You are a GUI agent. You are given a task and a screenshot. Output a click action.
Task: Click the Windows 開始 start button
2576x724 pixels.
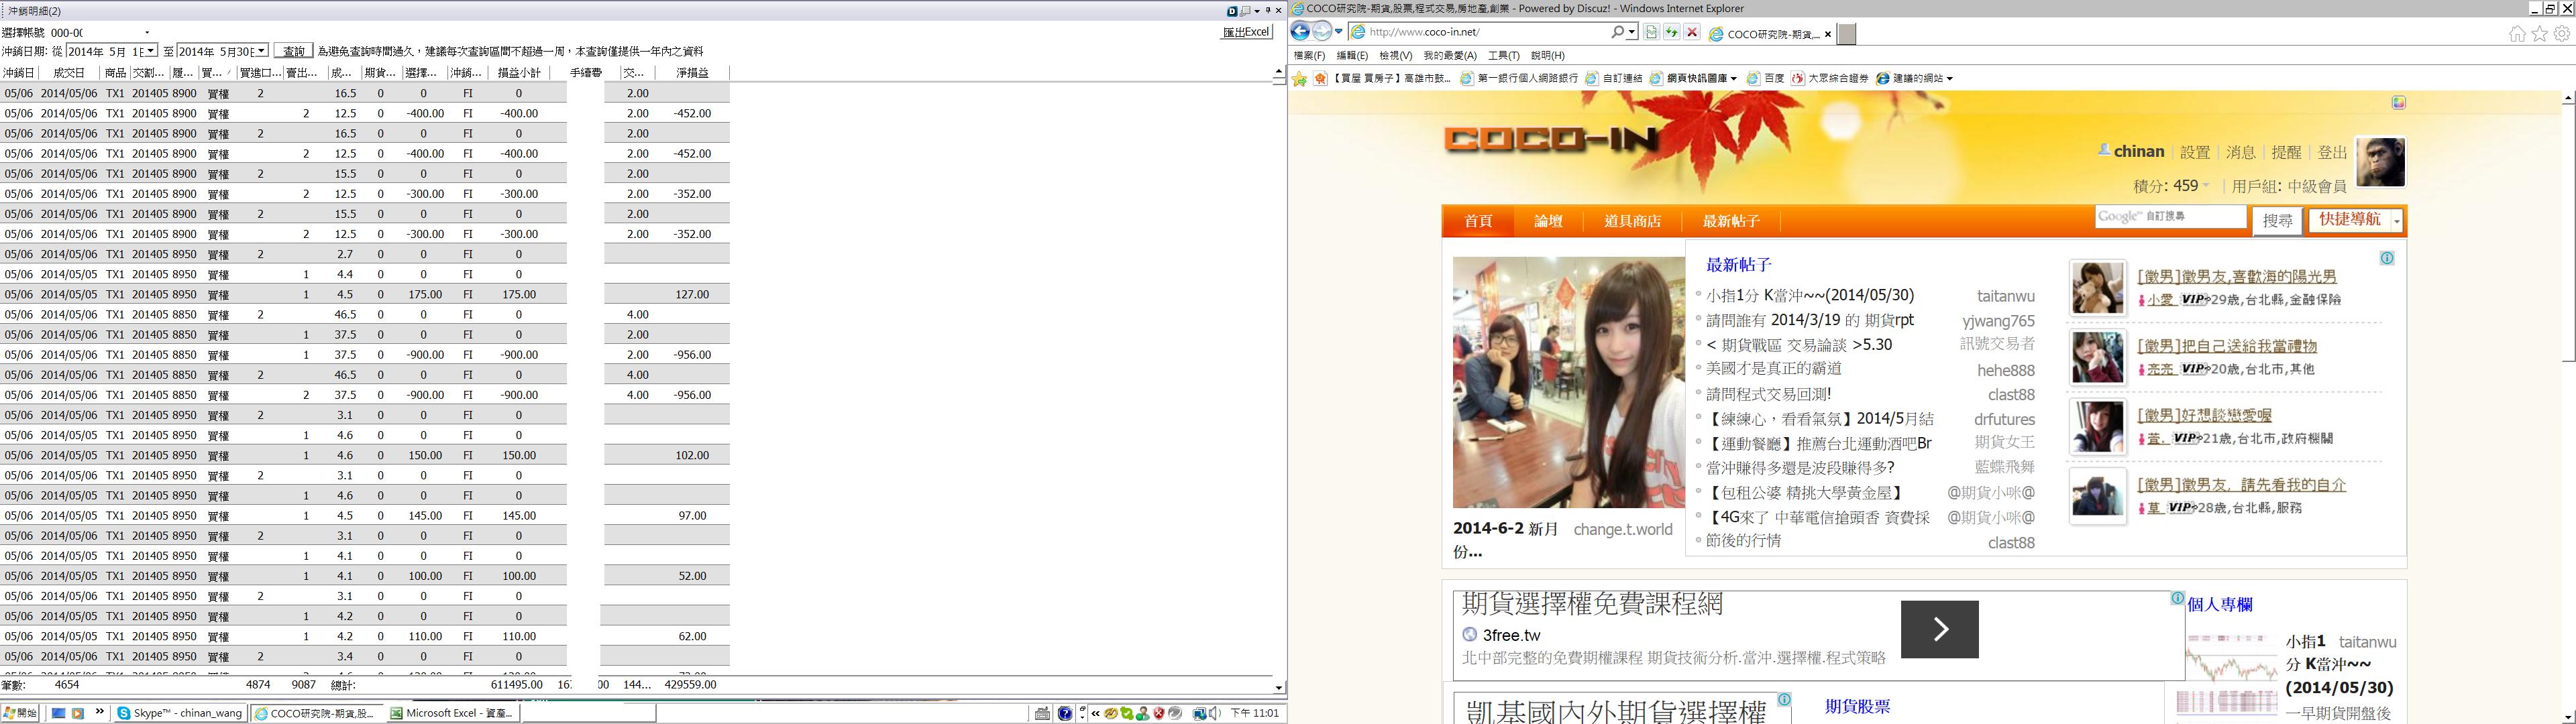pos(20,713)
